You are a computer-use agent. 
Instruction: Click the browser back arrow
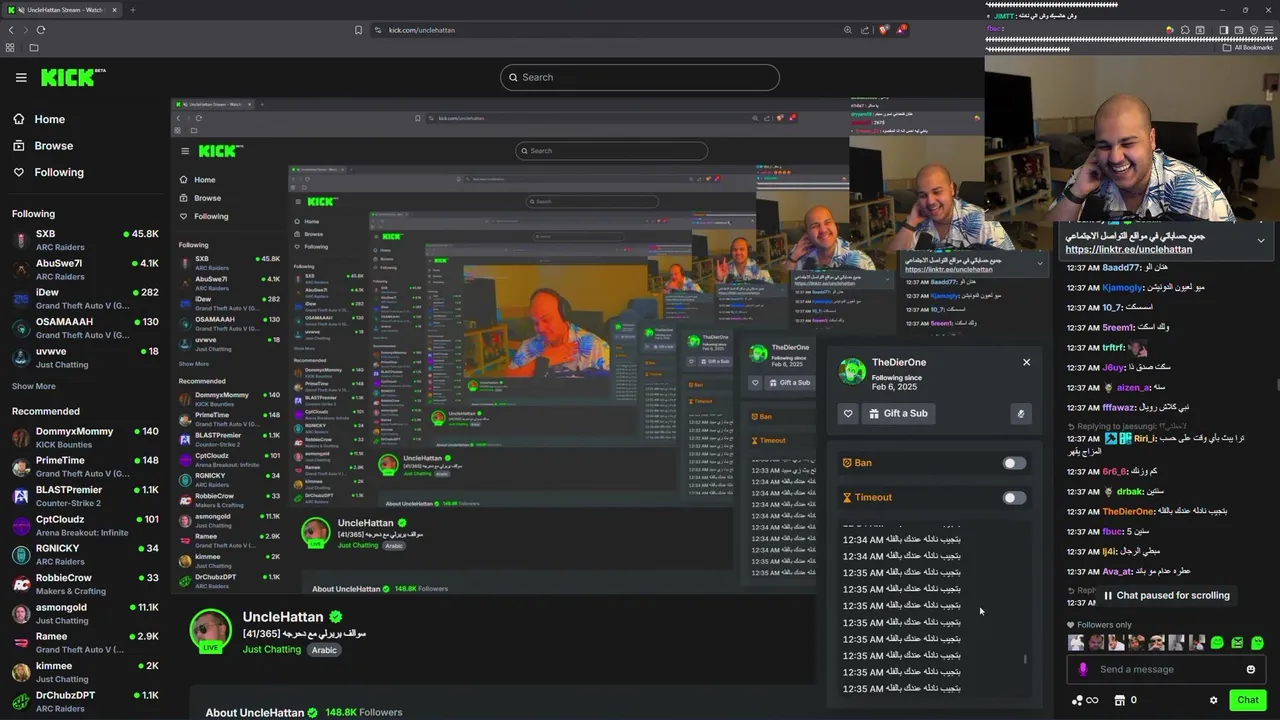(11, 30)
